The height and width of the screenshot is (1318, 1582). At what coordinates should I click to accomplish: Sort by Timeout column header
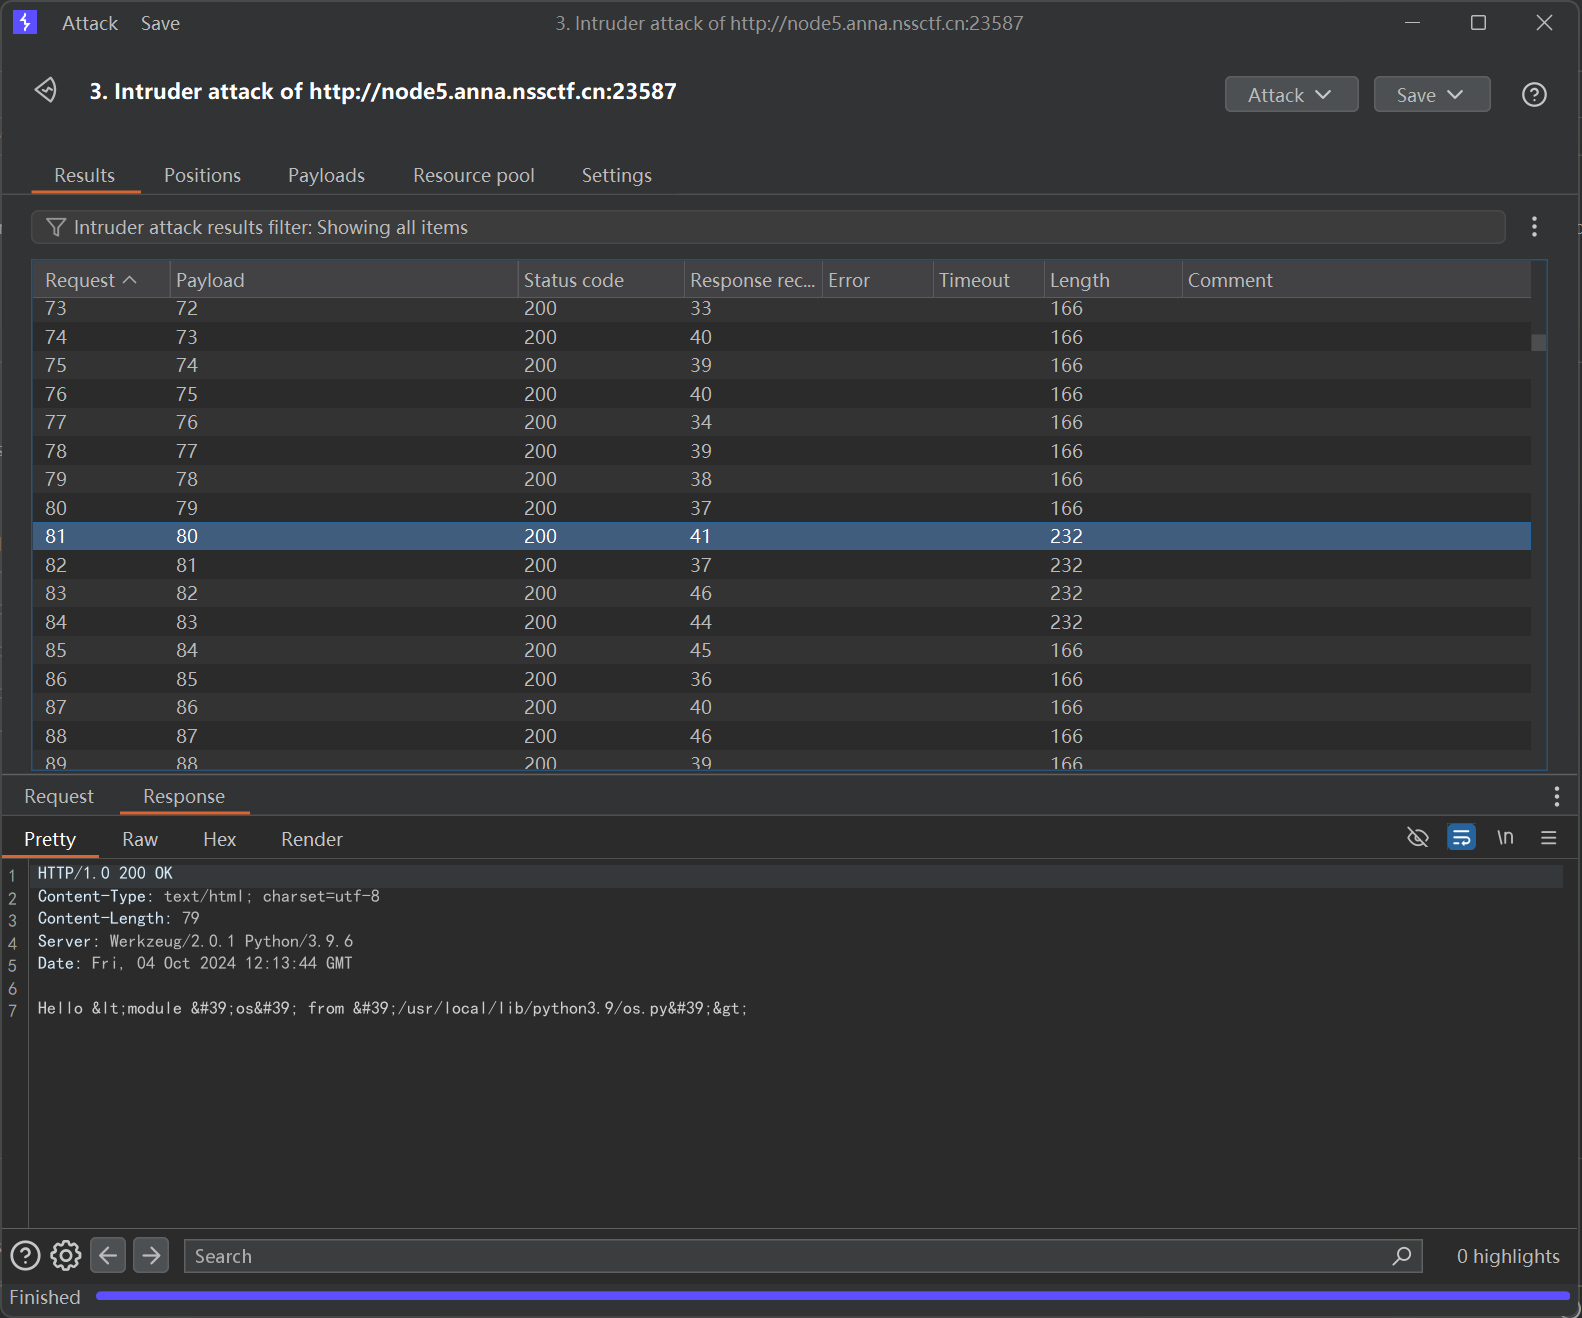pyautogui.click(x=988, y=280)
